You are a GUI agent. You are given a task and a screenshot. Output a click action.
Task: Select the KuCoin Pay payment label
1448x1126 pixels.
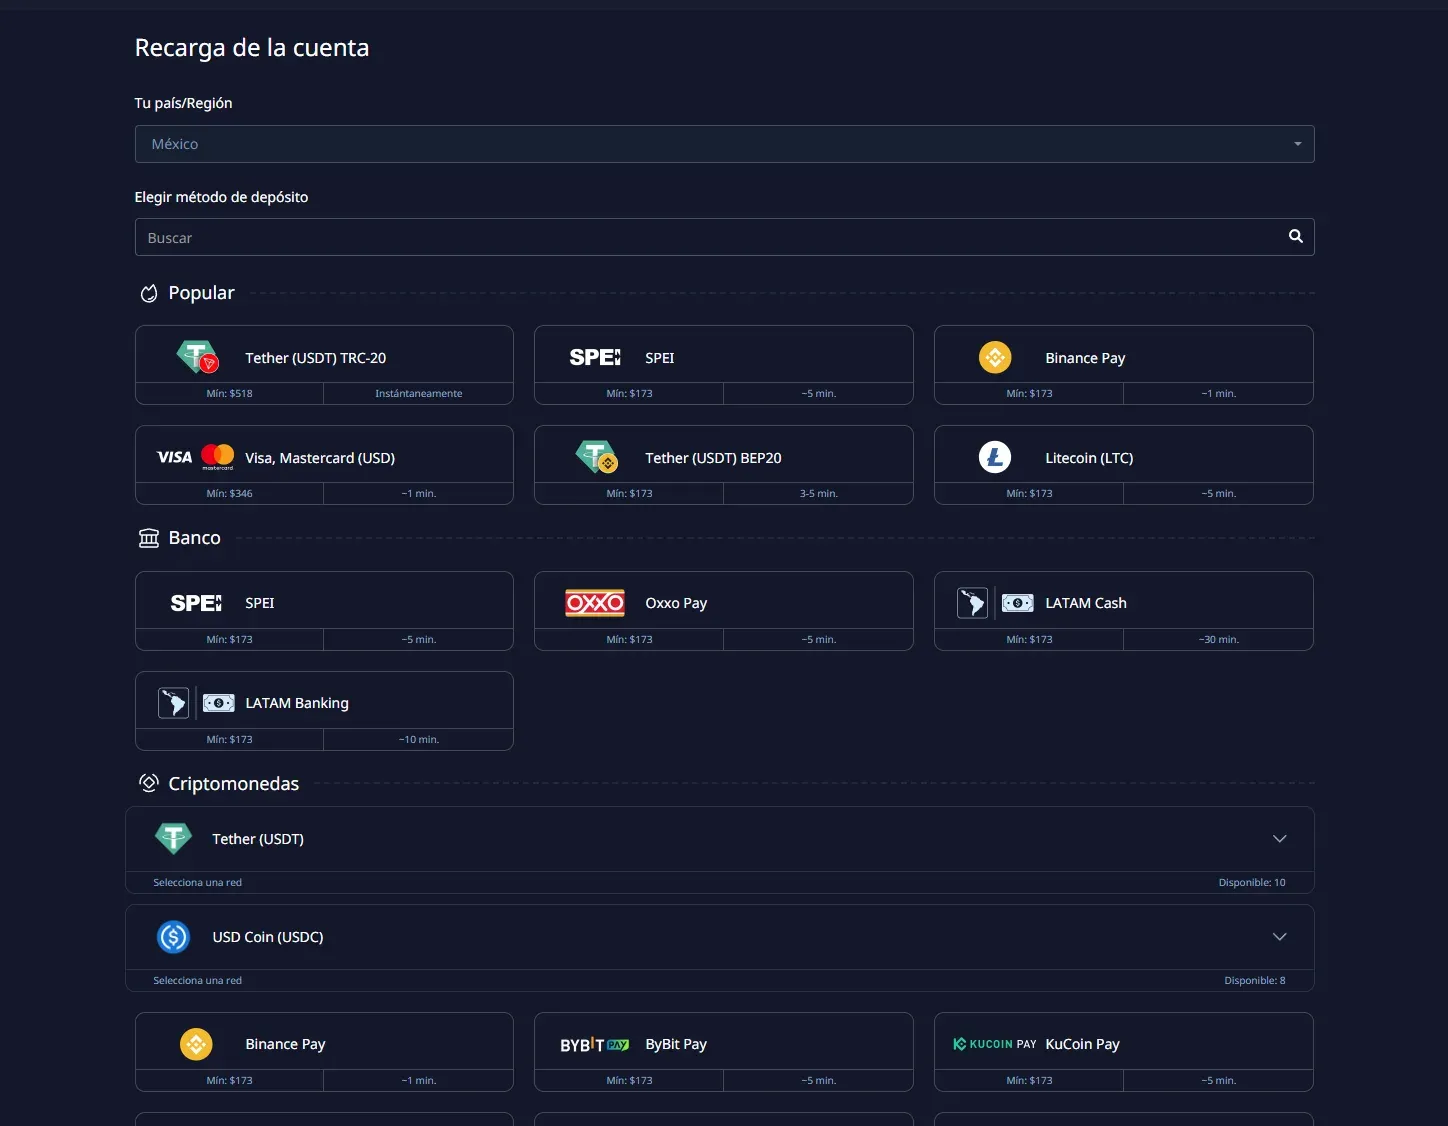(1082, 1044)
